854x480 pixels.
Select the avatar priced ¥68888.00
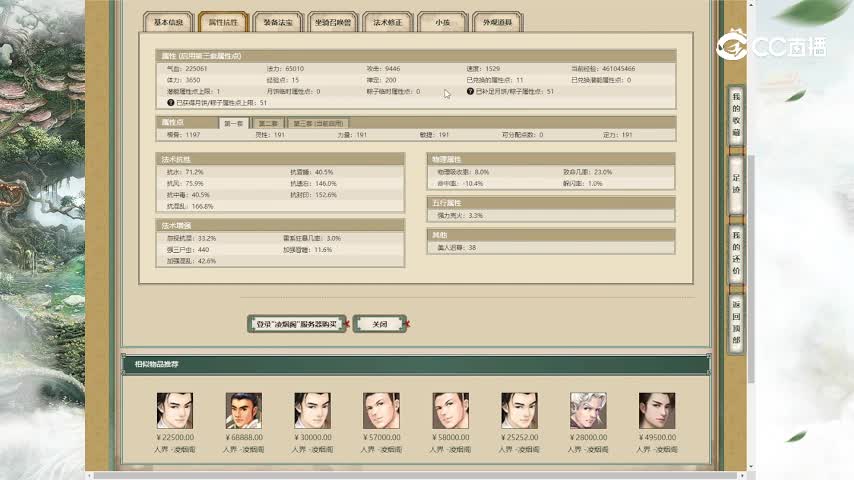(244, 411)
